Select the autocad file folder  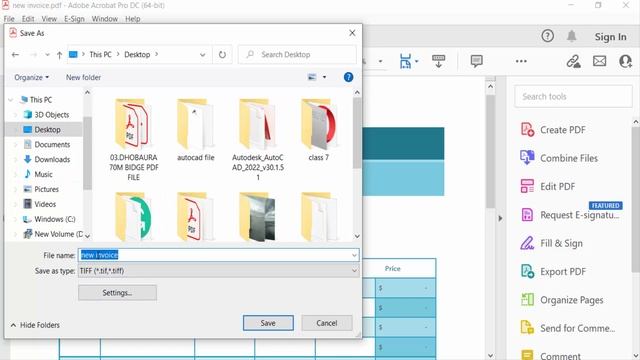(196, 131)
